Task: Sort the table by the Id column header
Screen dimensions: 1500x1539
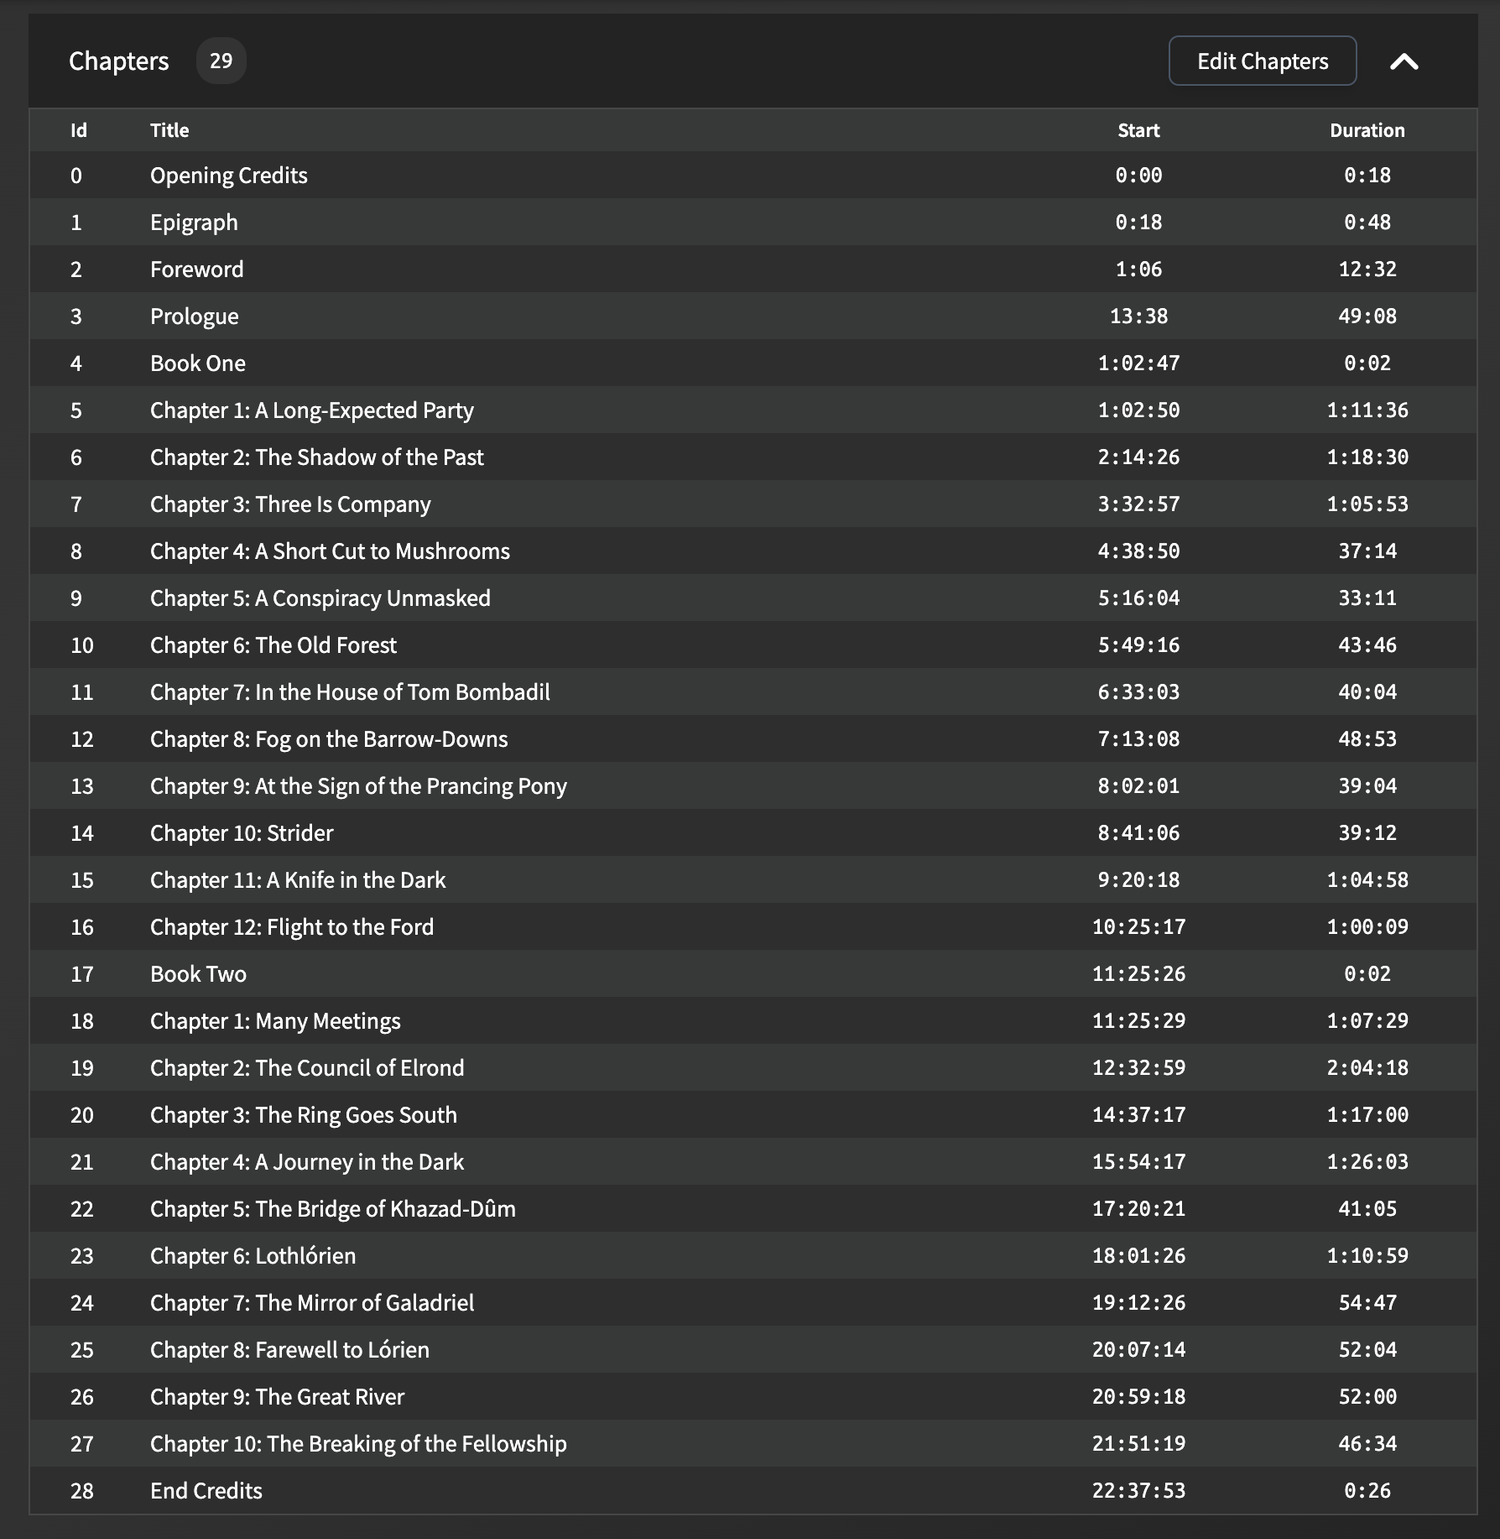Action: [79, 130]
